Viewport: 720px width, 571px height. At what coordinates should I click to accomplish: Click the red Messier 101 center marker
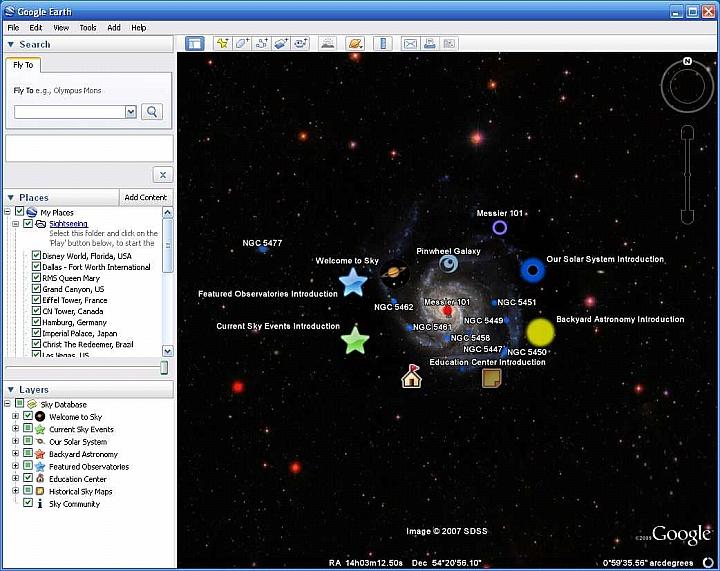[448, 311]
